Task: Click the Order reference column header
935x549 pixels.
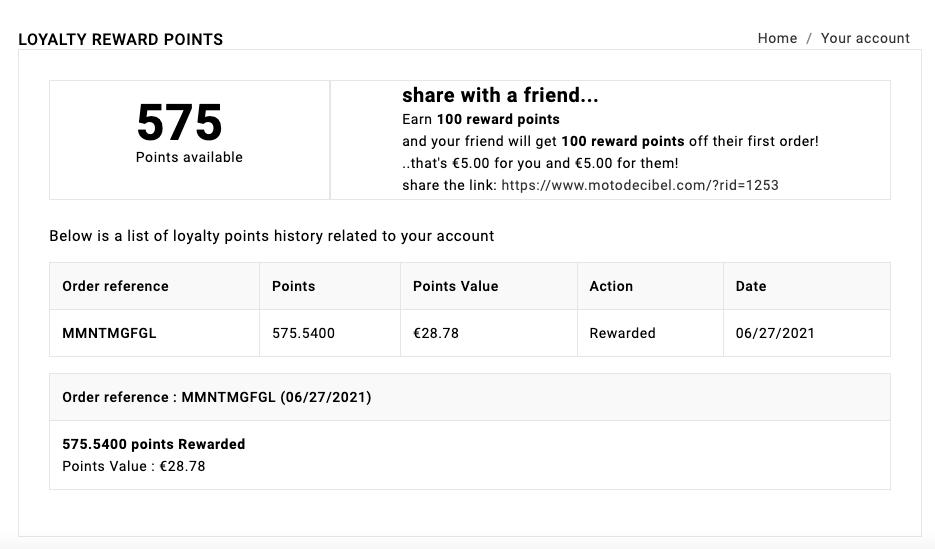Action: 115,286
